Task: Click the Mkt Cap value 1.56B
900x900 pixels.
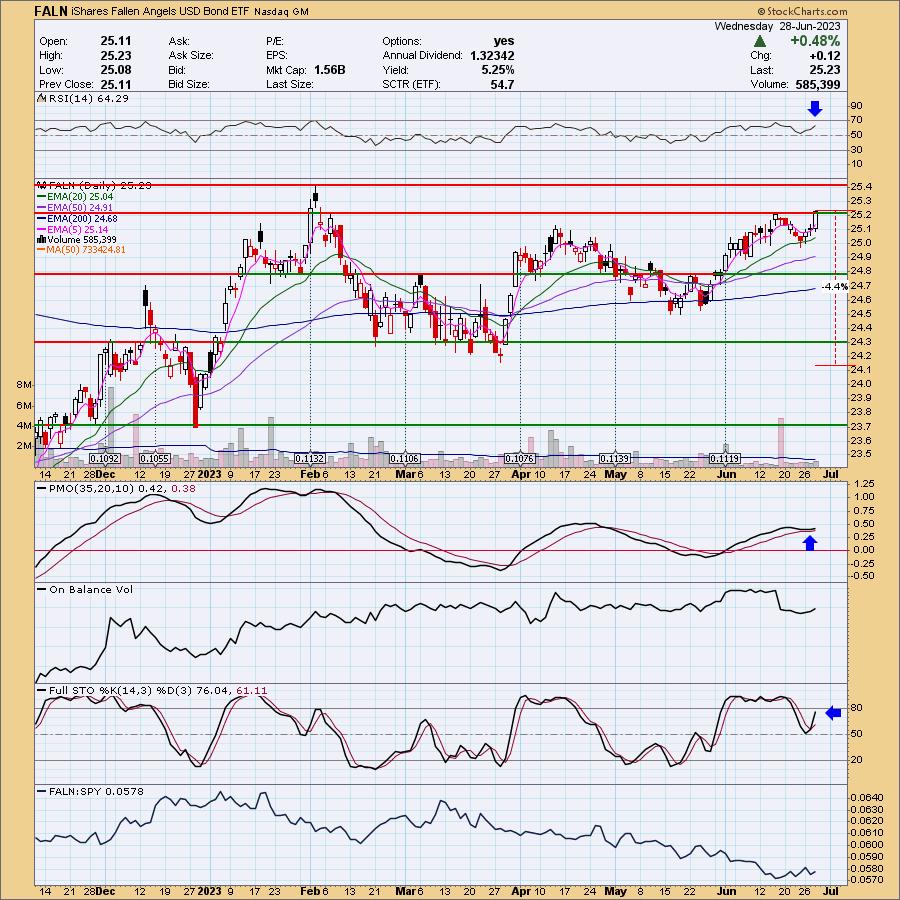Action: click(329, 70)
